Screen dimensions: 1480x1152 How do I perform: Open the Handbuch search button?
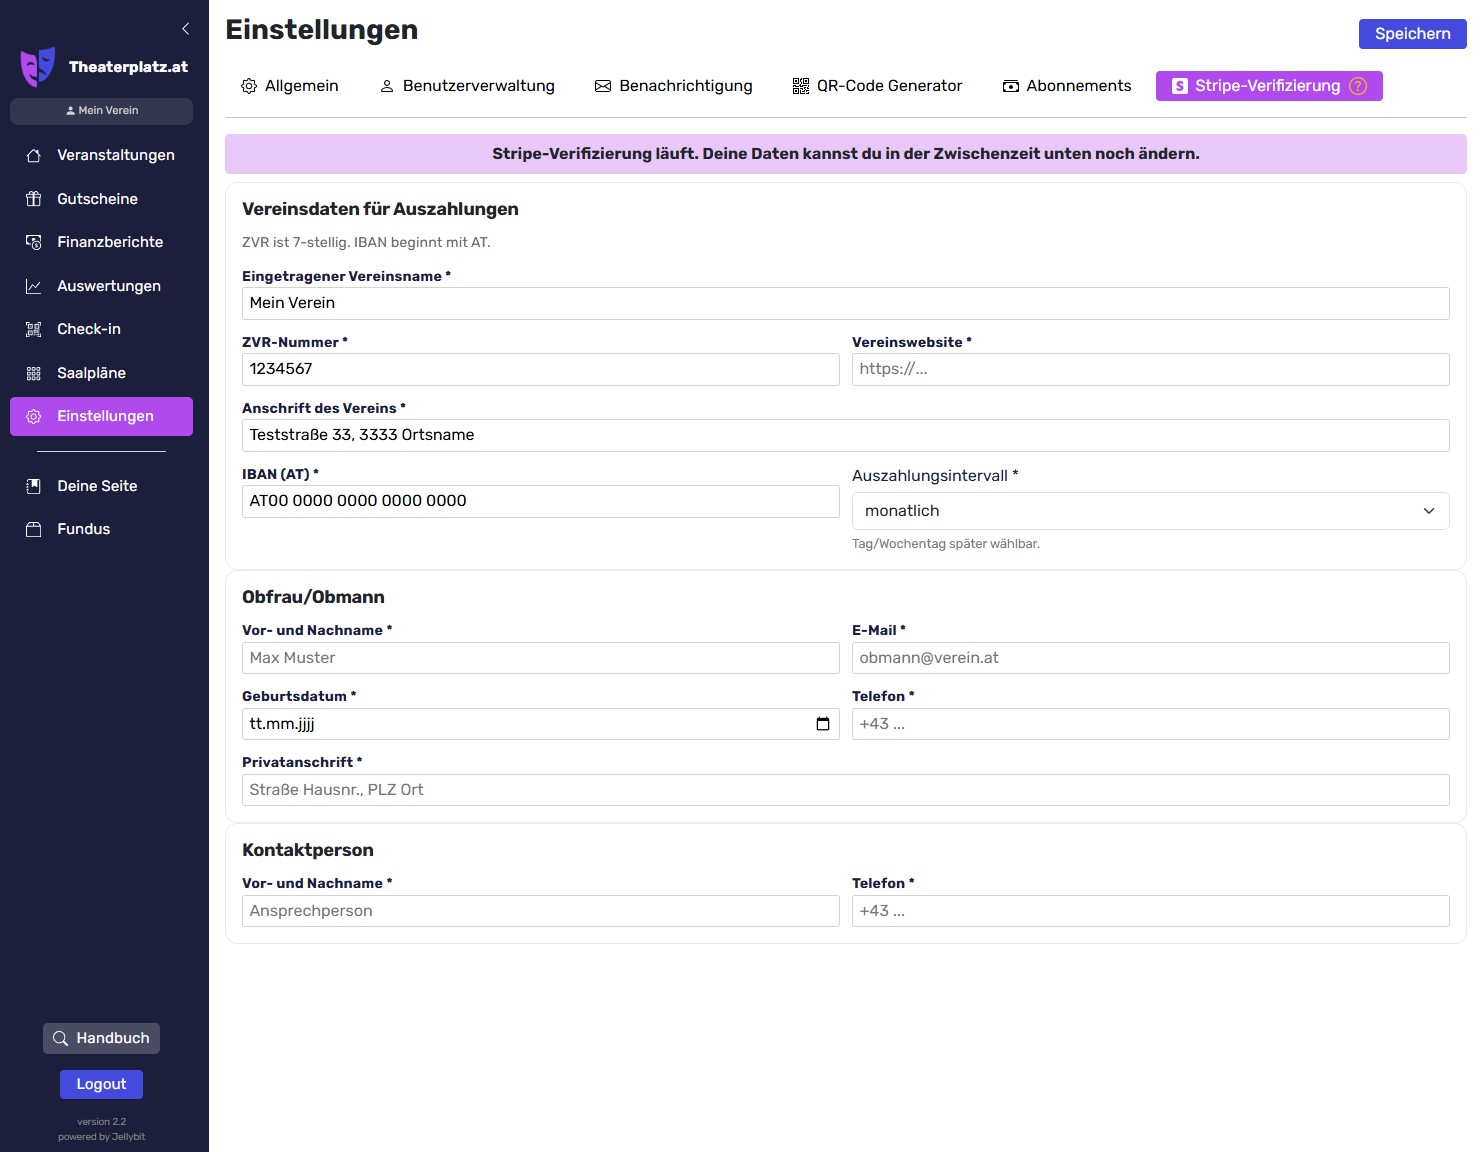tap(101, 1038)
